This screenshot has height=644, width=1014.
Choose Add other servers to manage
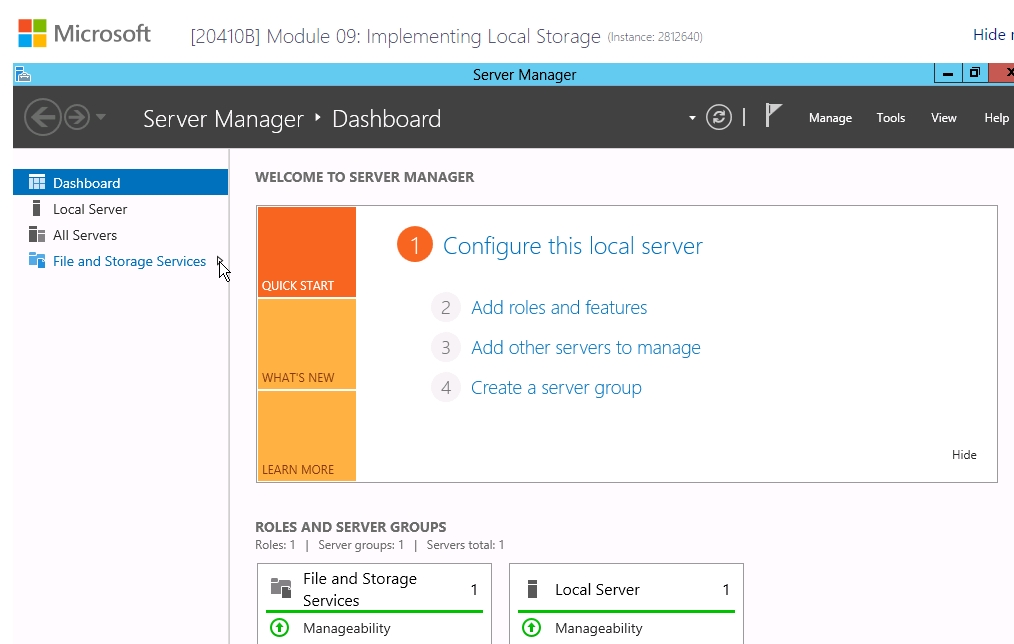[585, 347]
